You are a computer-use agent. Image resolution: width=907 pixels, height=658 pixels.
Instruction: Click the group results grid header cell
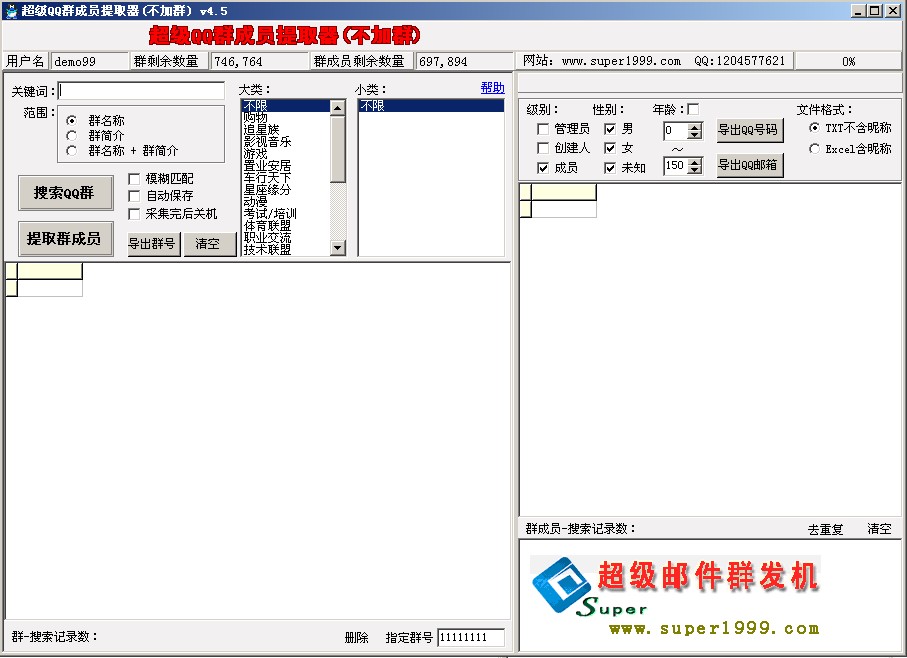click(50, 271)
